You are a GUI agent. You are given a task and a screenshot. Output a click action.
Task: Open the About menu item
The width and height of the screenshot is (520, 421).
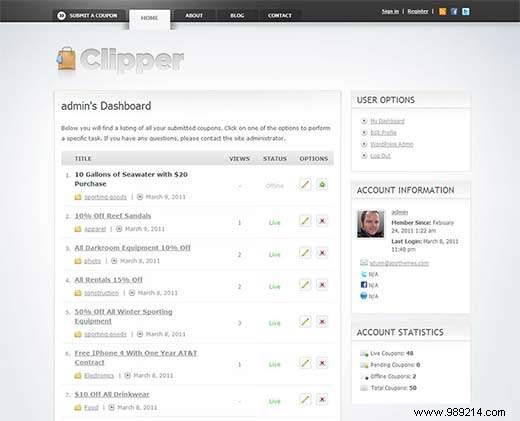(x=194, y=16)
